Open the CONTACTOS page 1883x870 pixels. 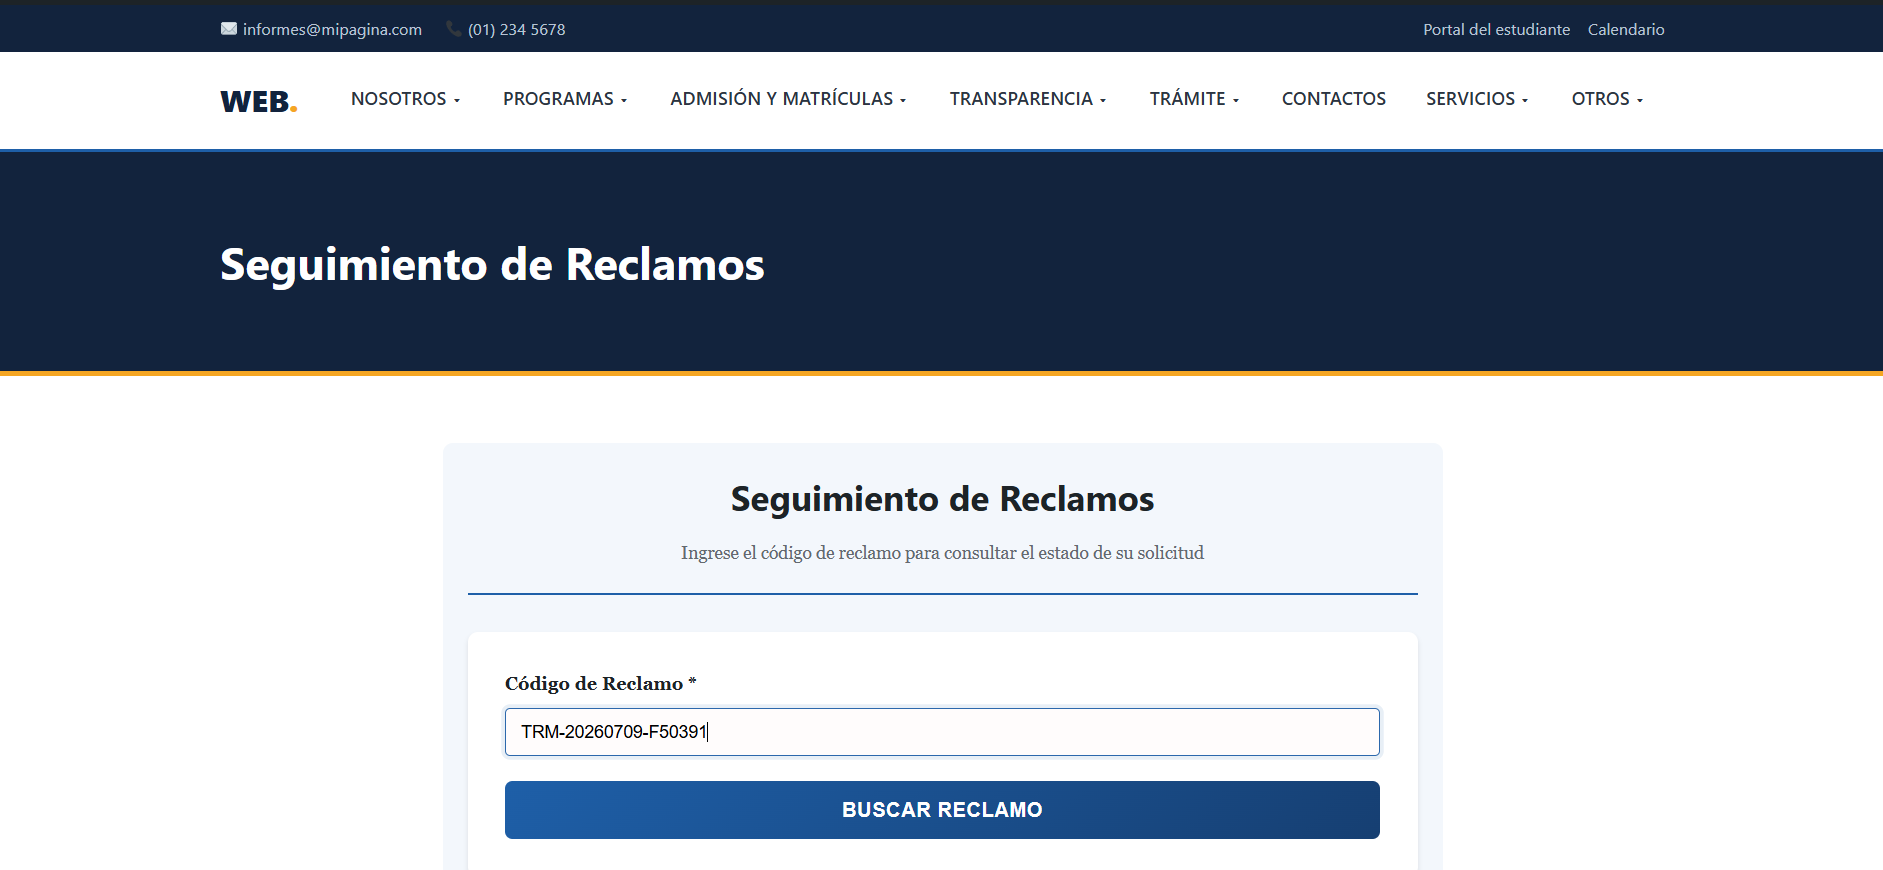coord(1334,99)
